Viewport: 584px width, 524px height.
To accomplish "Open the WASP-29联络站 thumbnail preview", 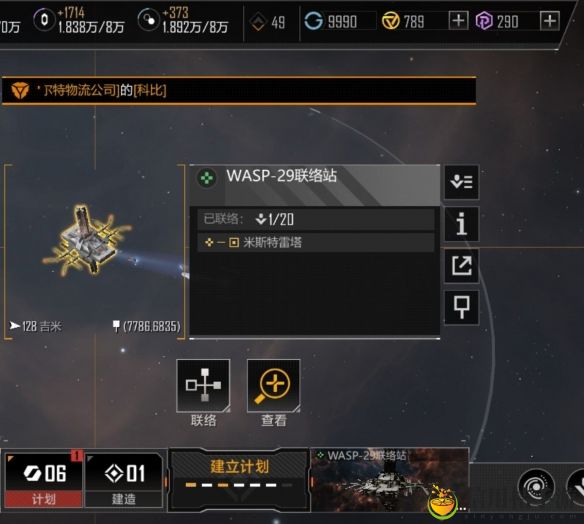I will [390, 480].
